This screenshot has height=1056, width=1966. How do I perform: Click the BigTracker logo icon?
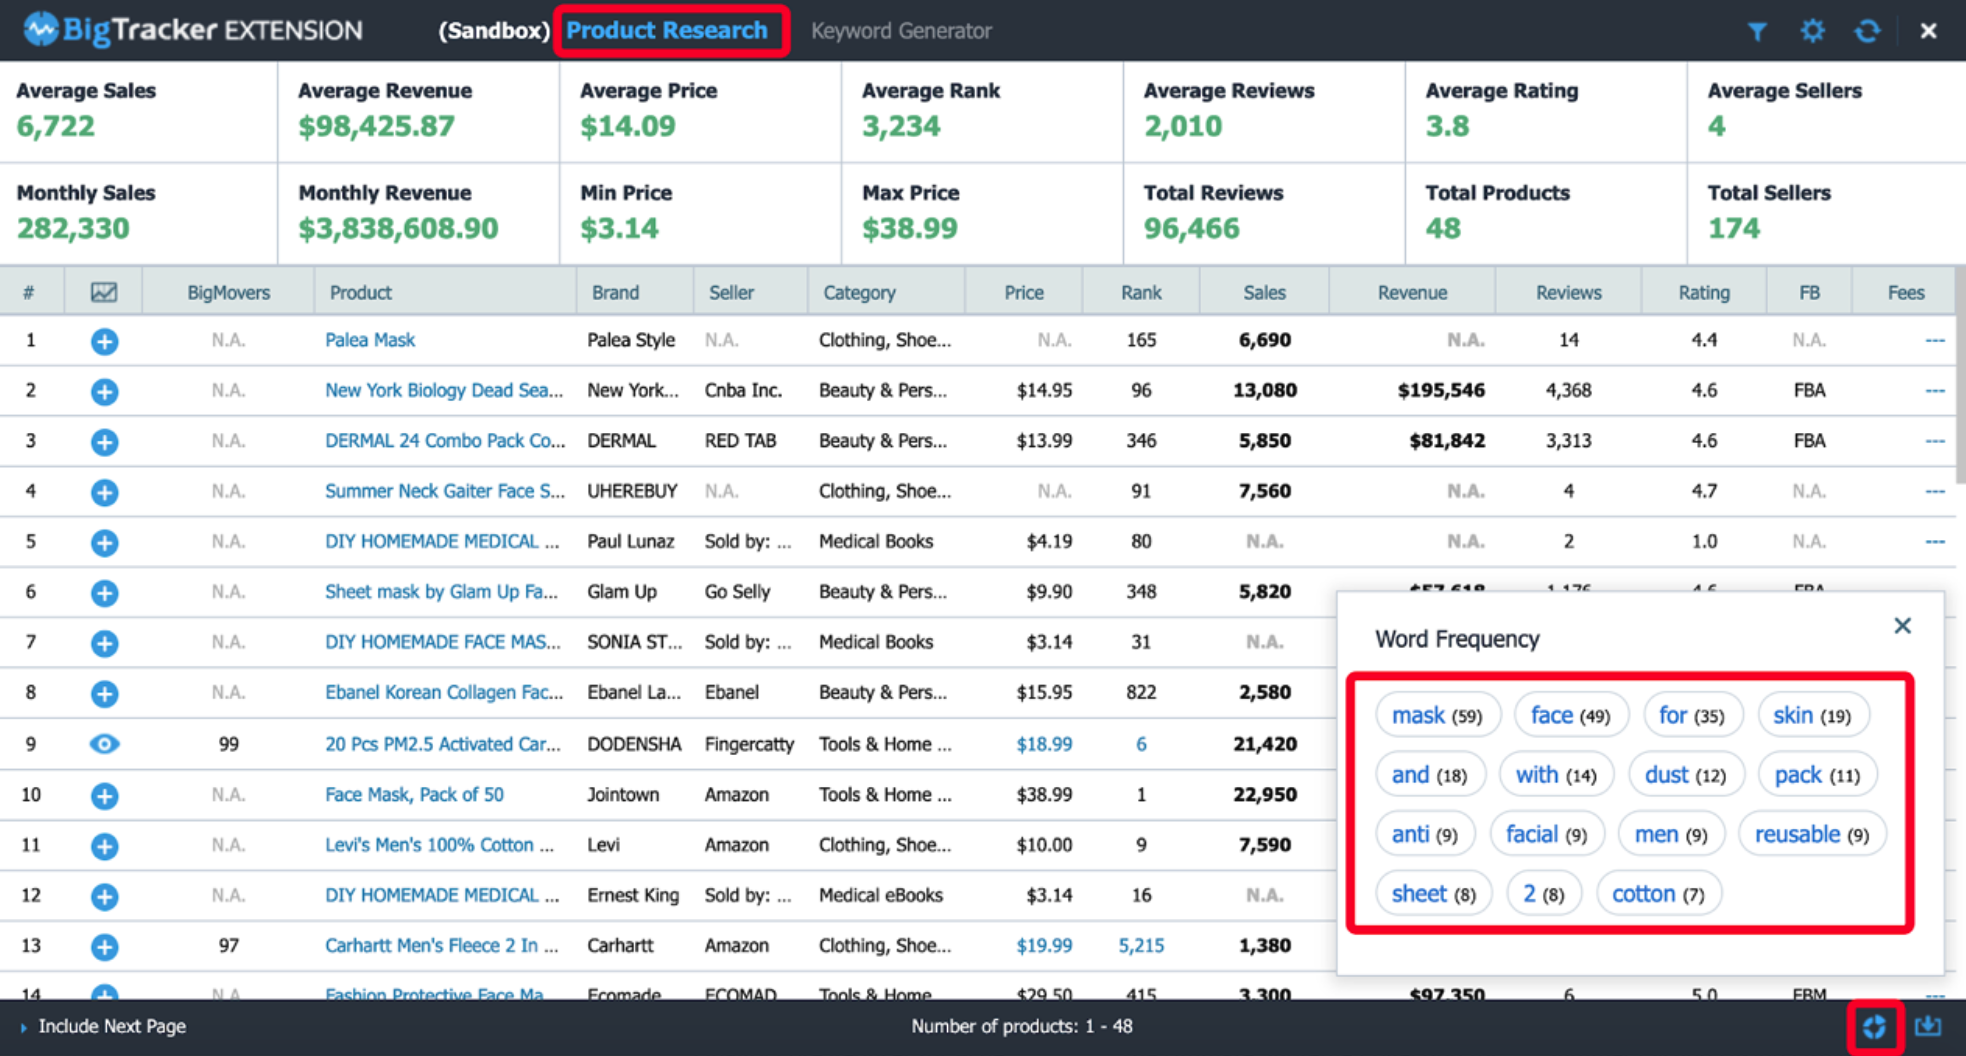pos(41,29)
